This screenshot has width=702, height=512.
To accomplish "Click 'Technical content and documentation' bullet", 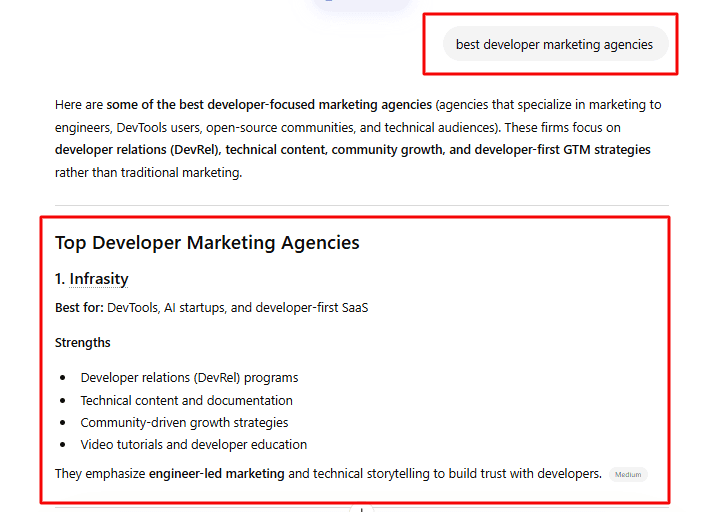I will (x=186, y=401).
